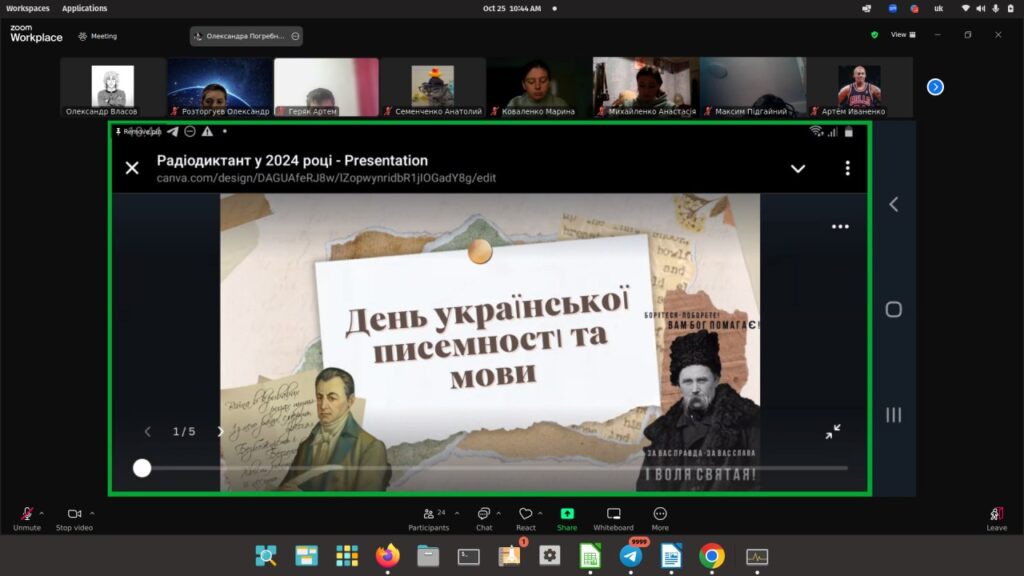Select Олександр Власов video thumbnail

(112, 87)
